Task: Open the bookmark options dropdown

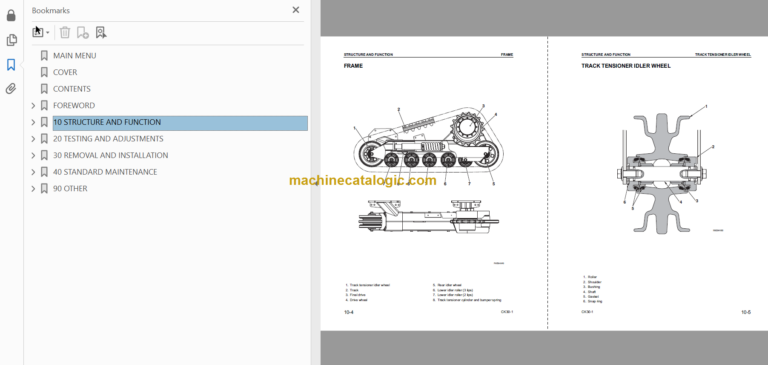Action: 41,32
